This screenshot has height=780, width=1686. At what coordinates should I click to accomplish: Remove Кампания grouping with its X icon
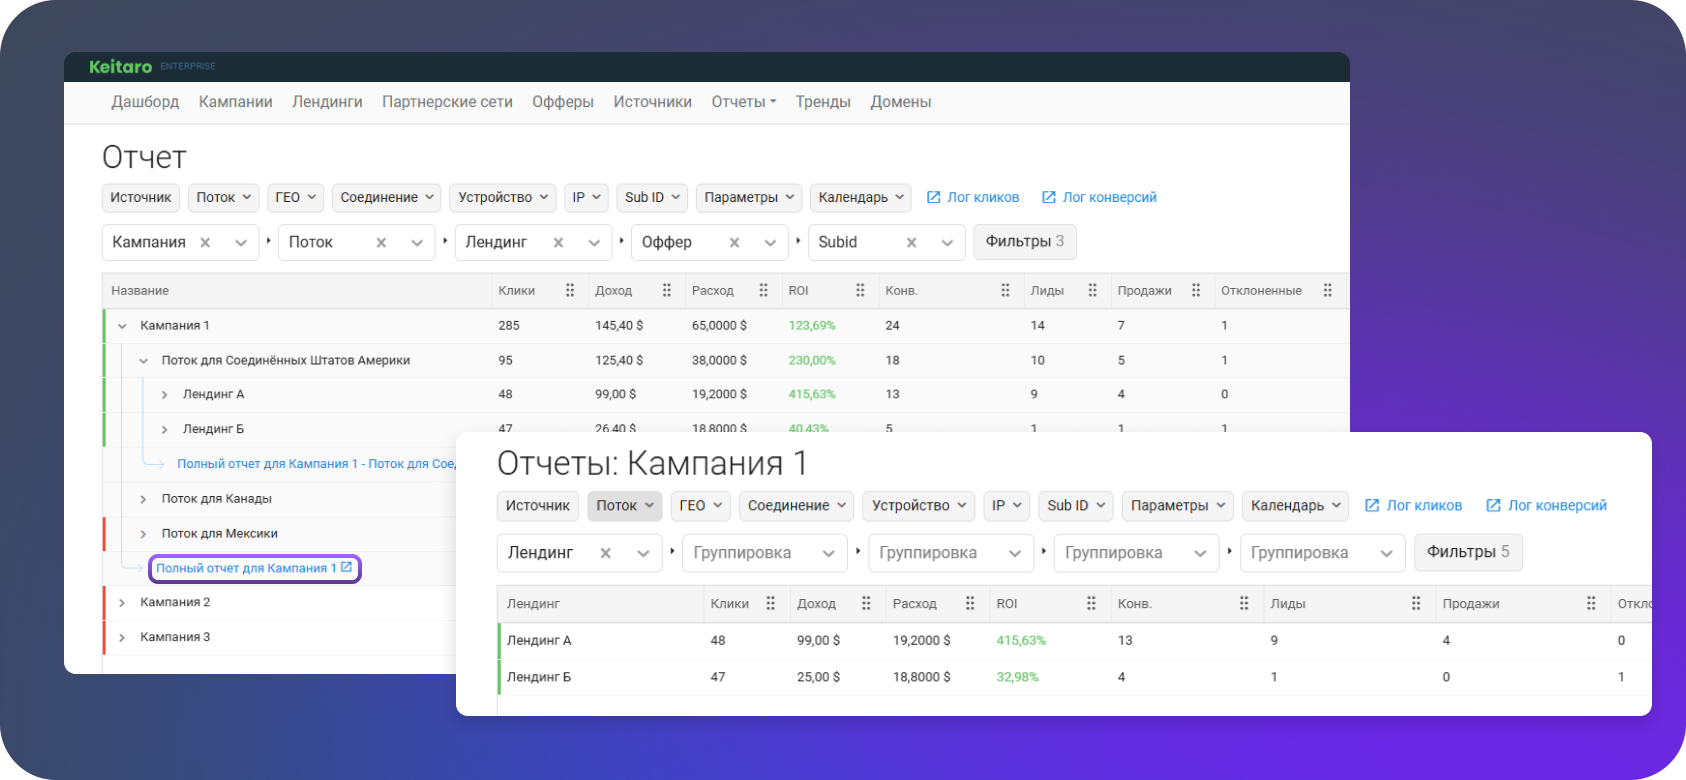[205, 242]
